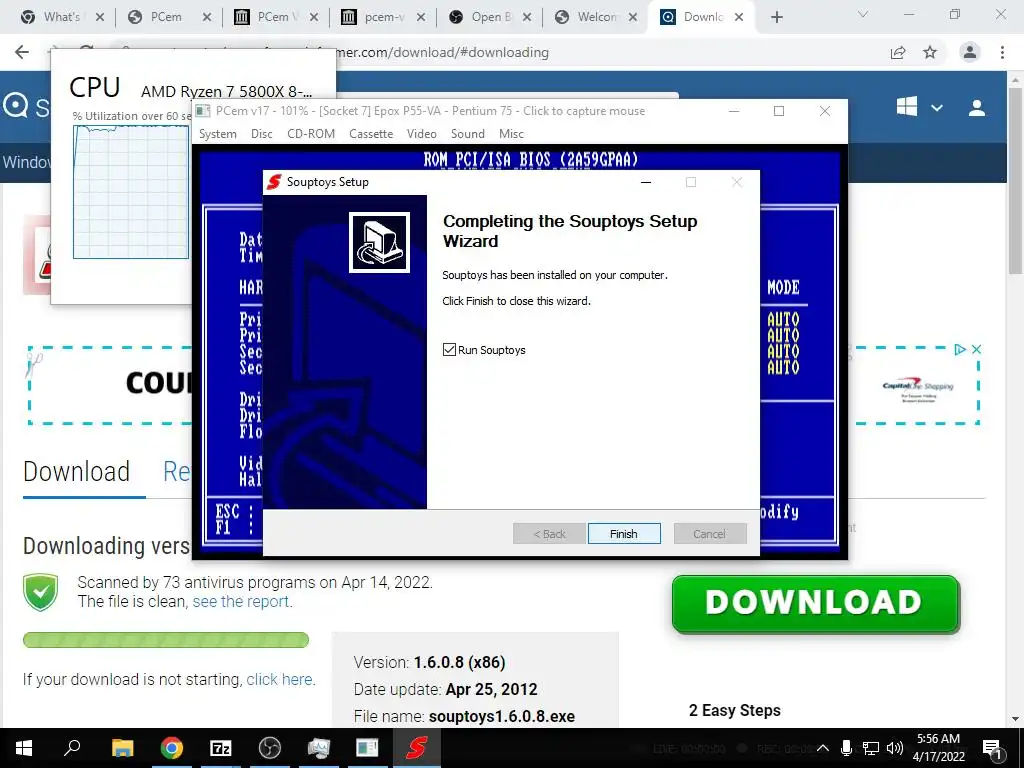Open the notification center icon
1024x768 pixels.
tap(992, 749)
